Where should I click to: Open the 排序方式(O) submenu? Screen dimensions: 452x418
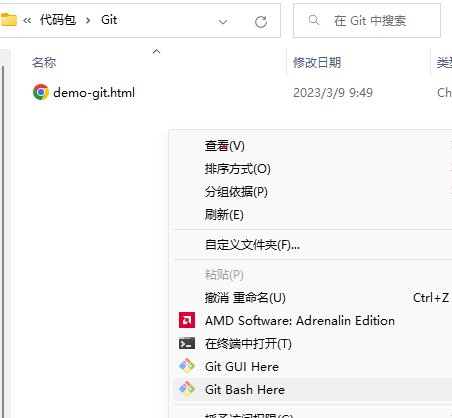[312, 169]
